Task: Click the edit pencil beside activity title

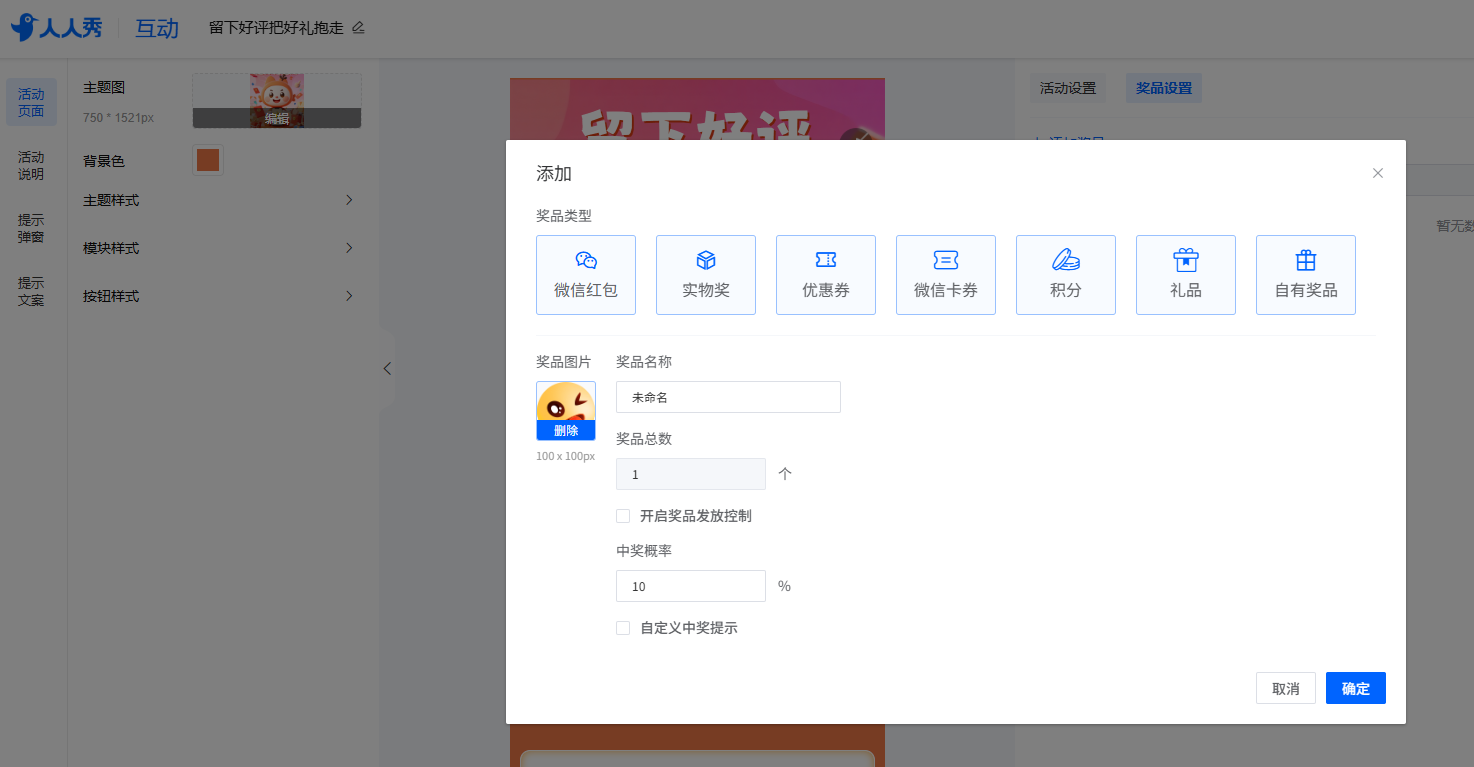Action: coord(358,28)
